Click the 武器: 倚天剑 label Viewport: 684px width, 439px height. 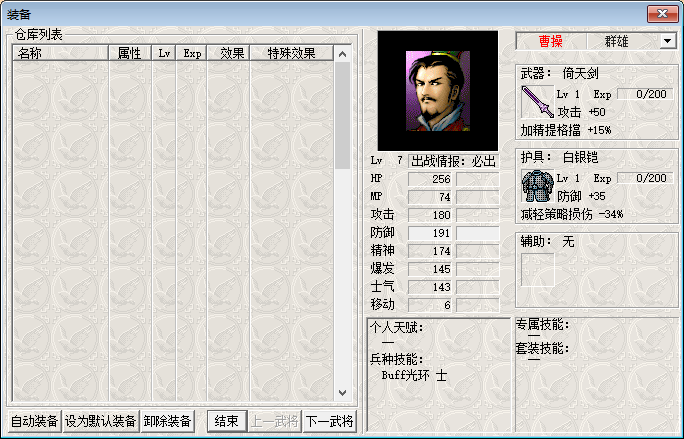(559, 73)
